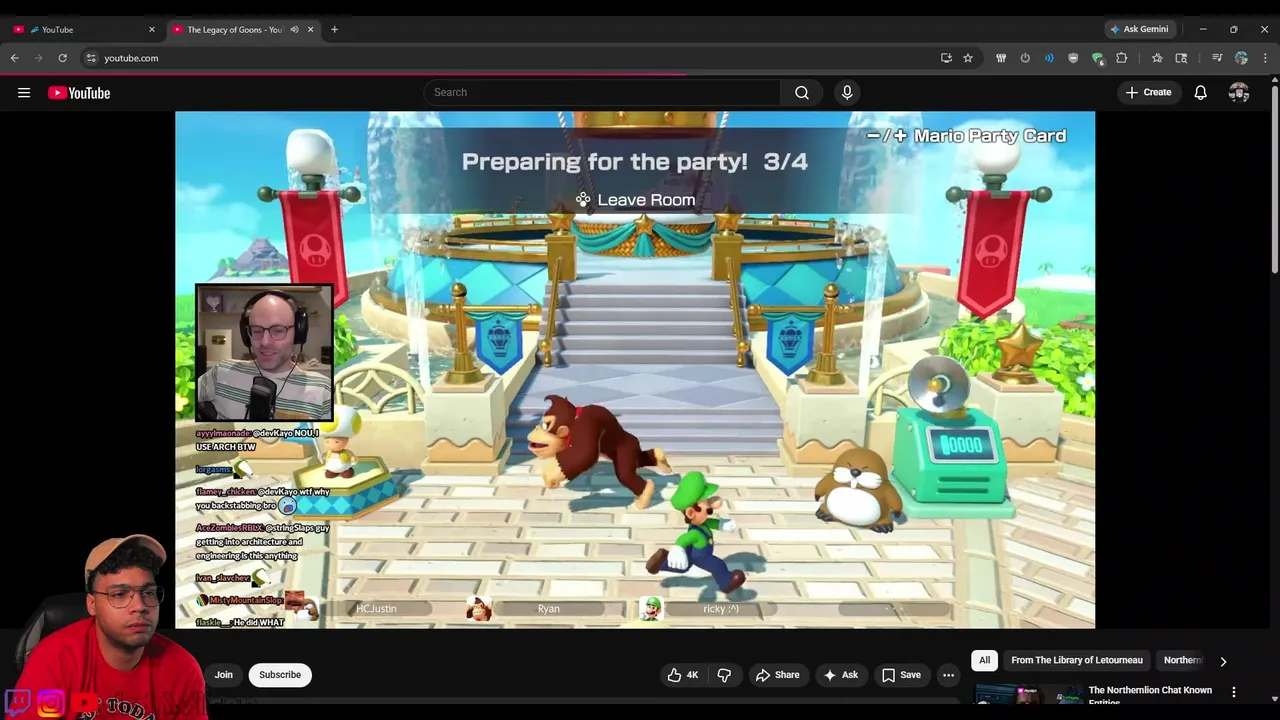Start voice search with microphone icon
This screenshot has width=1280, height=720.
coord(847,93)
